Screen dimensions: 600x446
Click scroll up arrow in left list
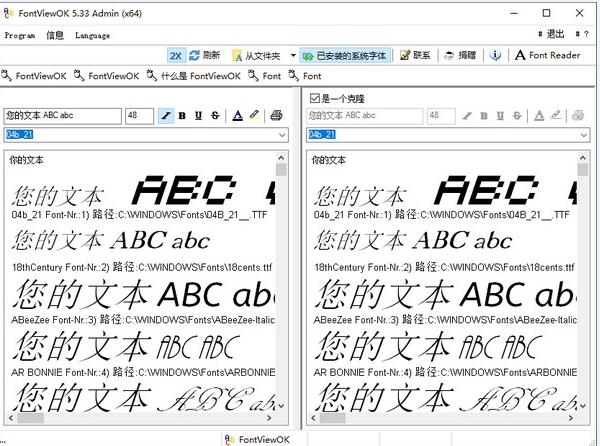click(x=281, y=158)
